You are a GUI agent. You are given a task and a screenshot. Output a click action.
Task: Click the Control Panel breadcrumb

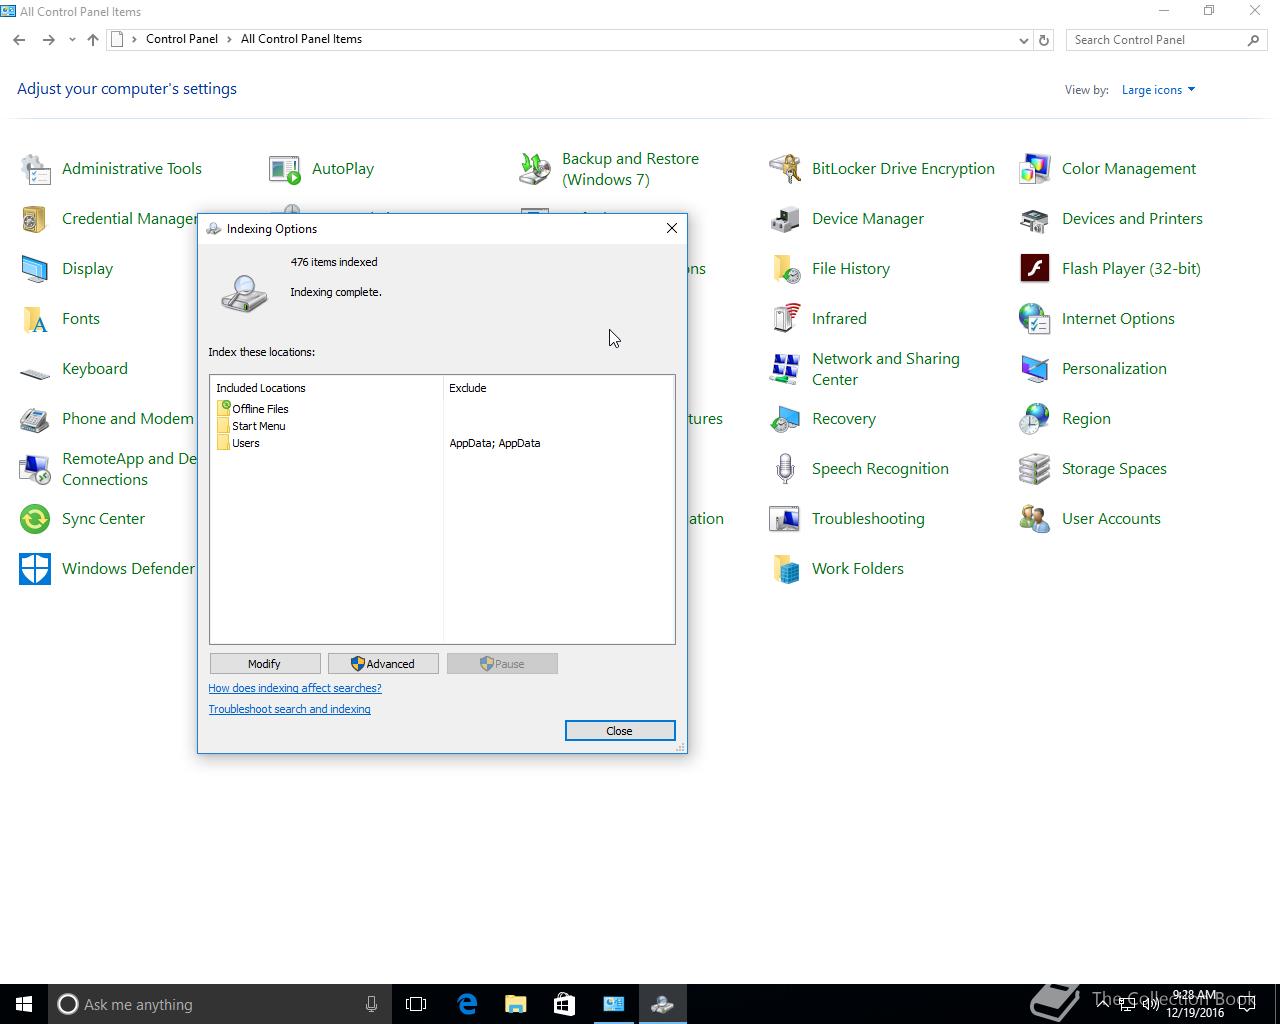coord(182,39)
